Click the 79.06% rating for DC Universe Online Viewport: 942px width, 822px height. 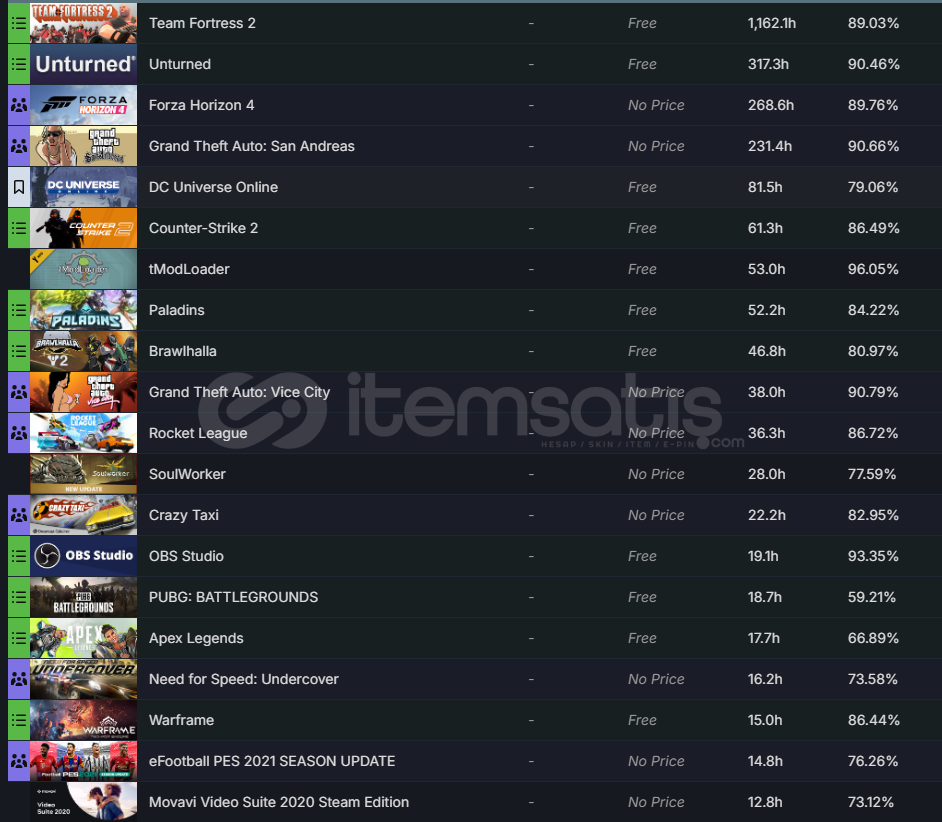click(x=873, y=187)
